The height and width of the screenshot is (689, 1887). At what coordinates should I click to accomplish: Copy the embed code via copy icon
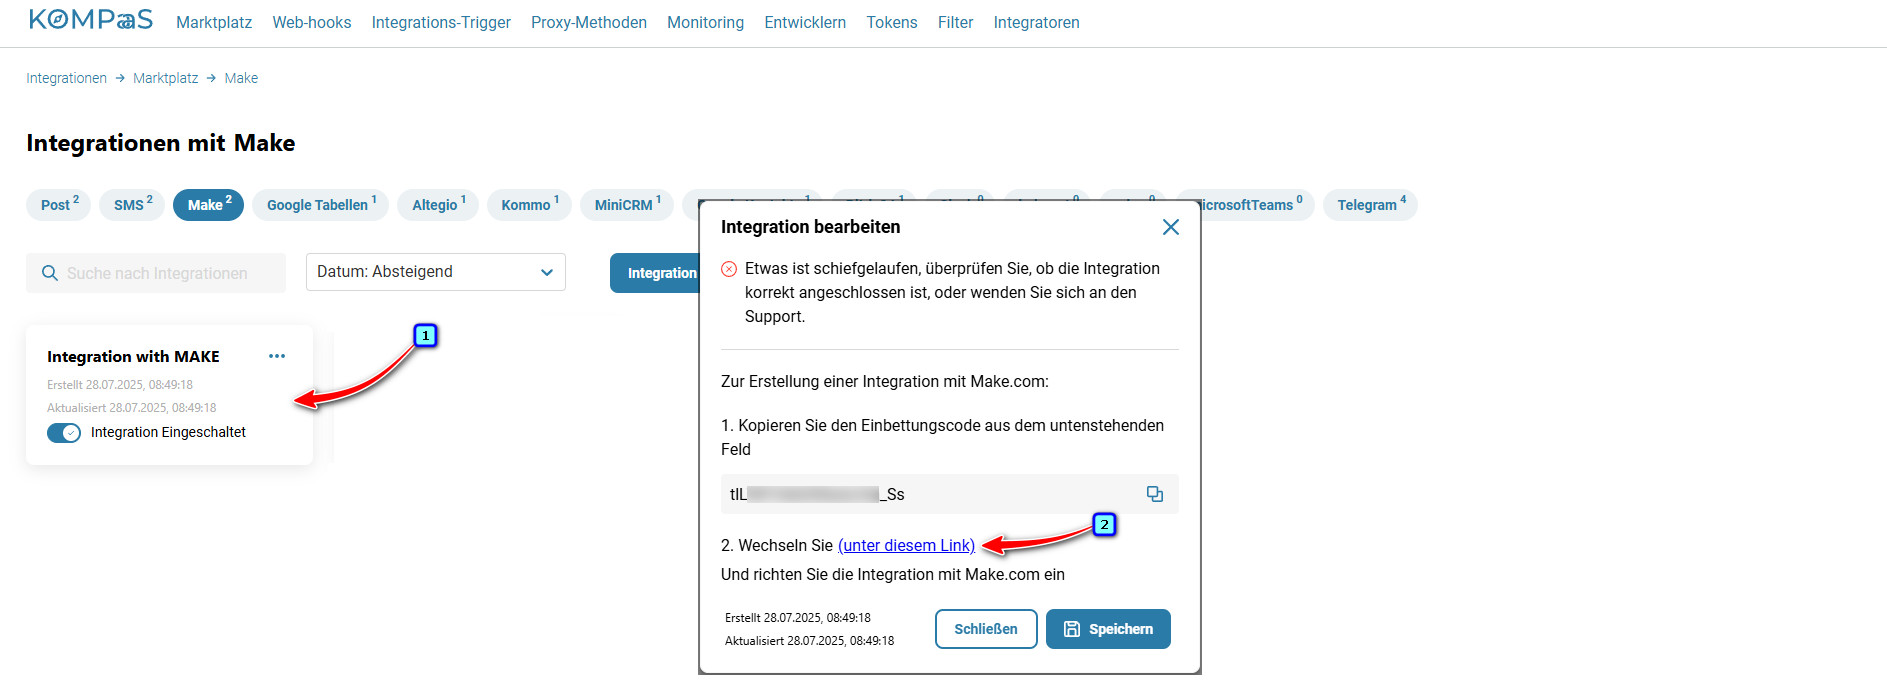click(x=1155, y=494)
